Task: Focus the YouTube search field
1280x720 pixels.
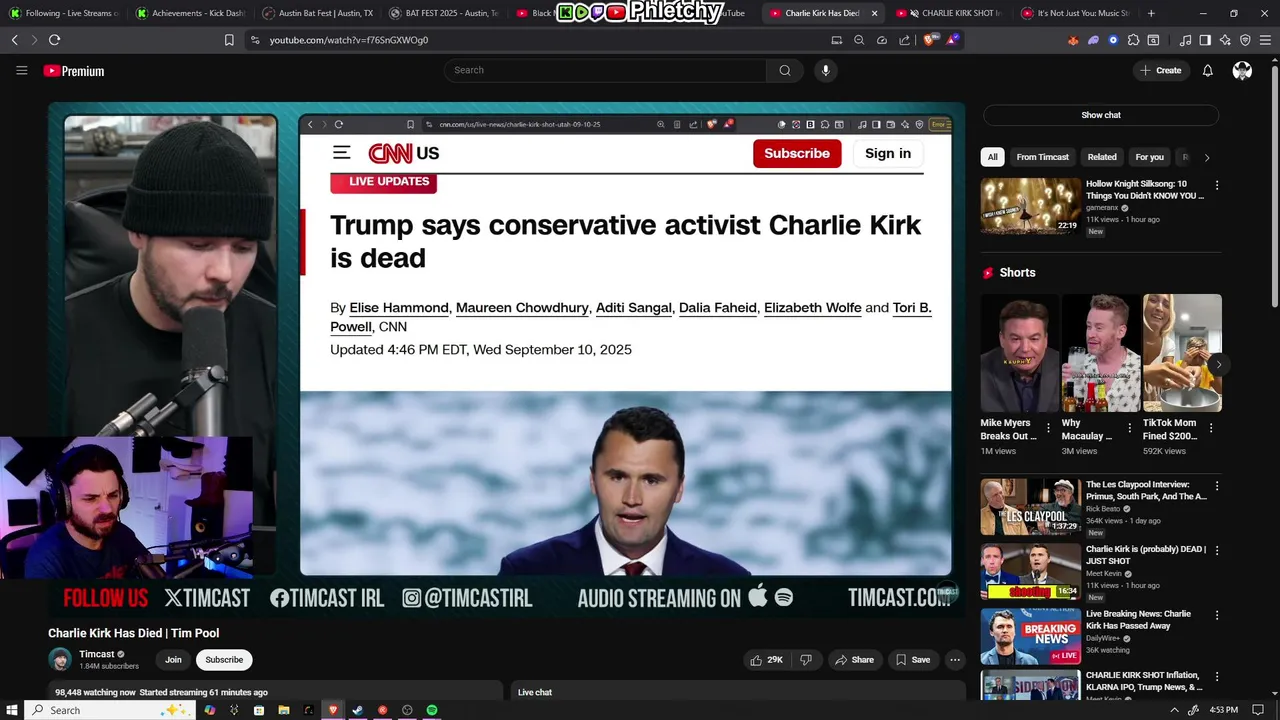Action: tap(605, 70)
